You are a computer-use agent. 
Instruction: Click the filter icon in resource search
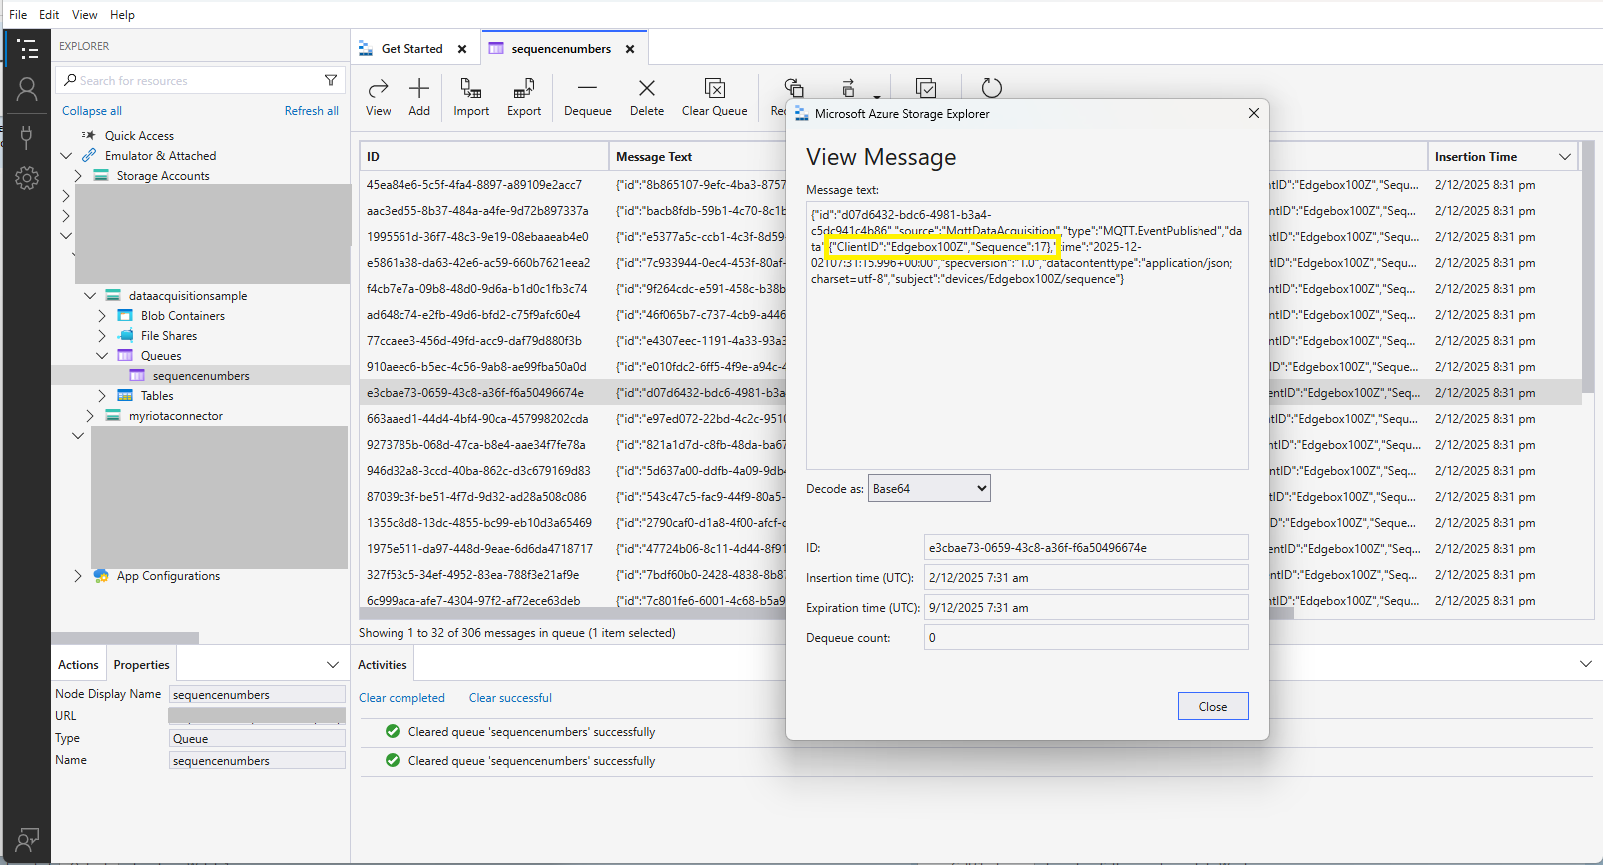(x=331, y=80)
